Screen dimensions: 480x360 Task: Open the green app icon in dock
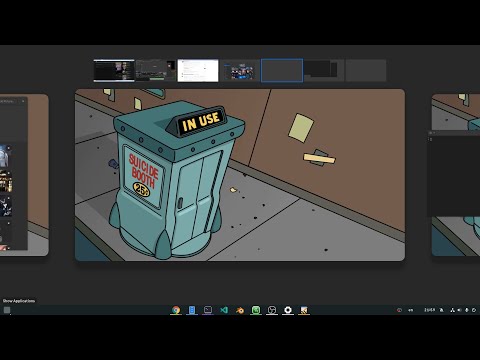(x=256, y=310)
